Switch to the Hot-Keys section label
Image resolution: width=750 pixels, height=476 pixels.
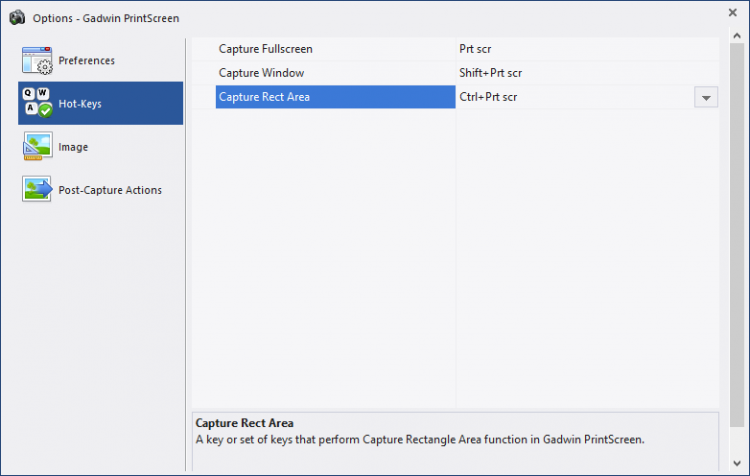pyautogui.click(x=80, y=104)
